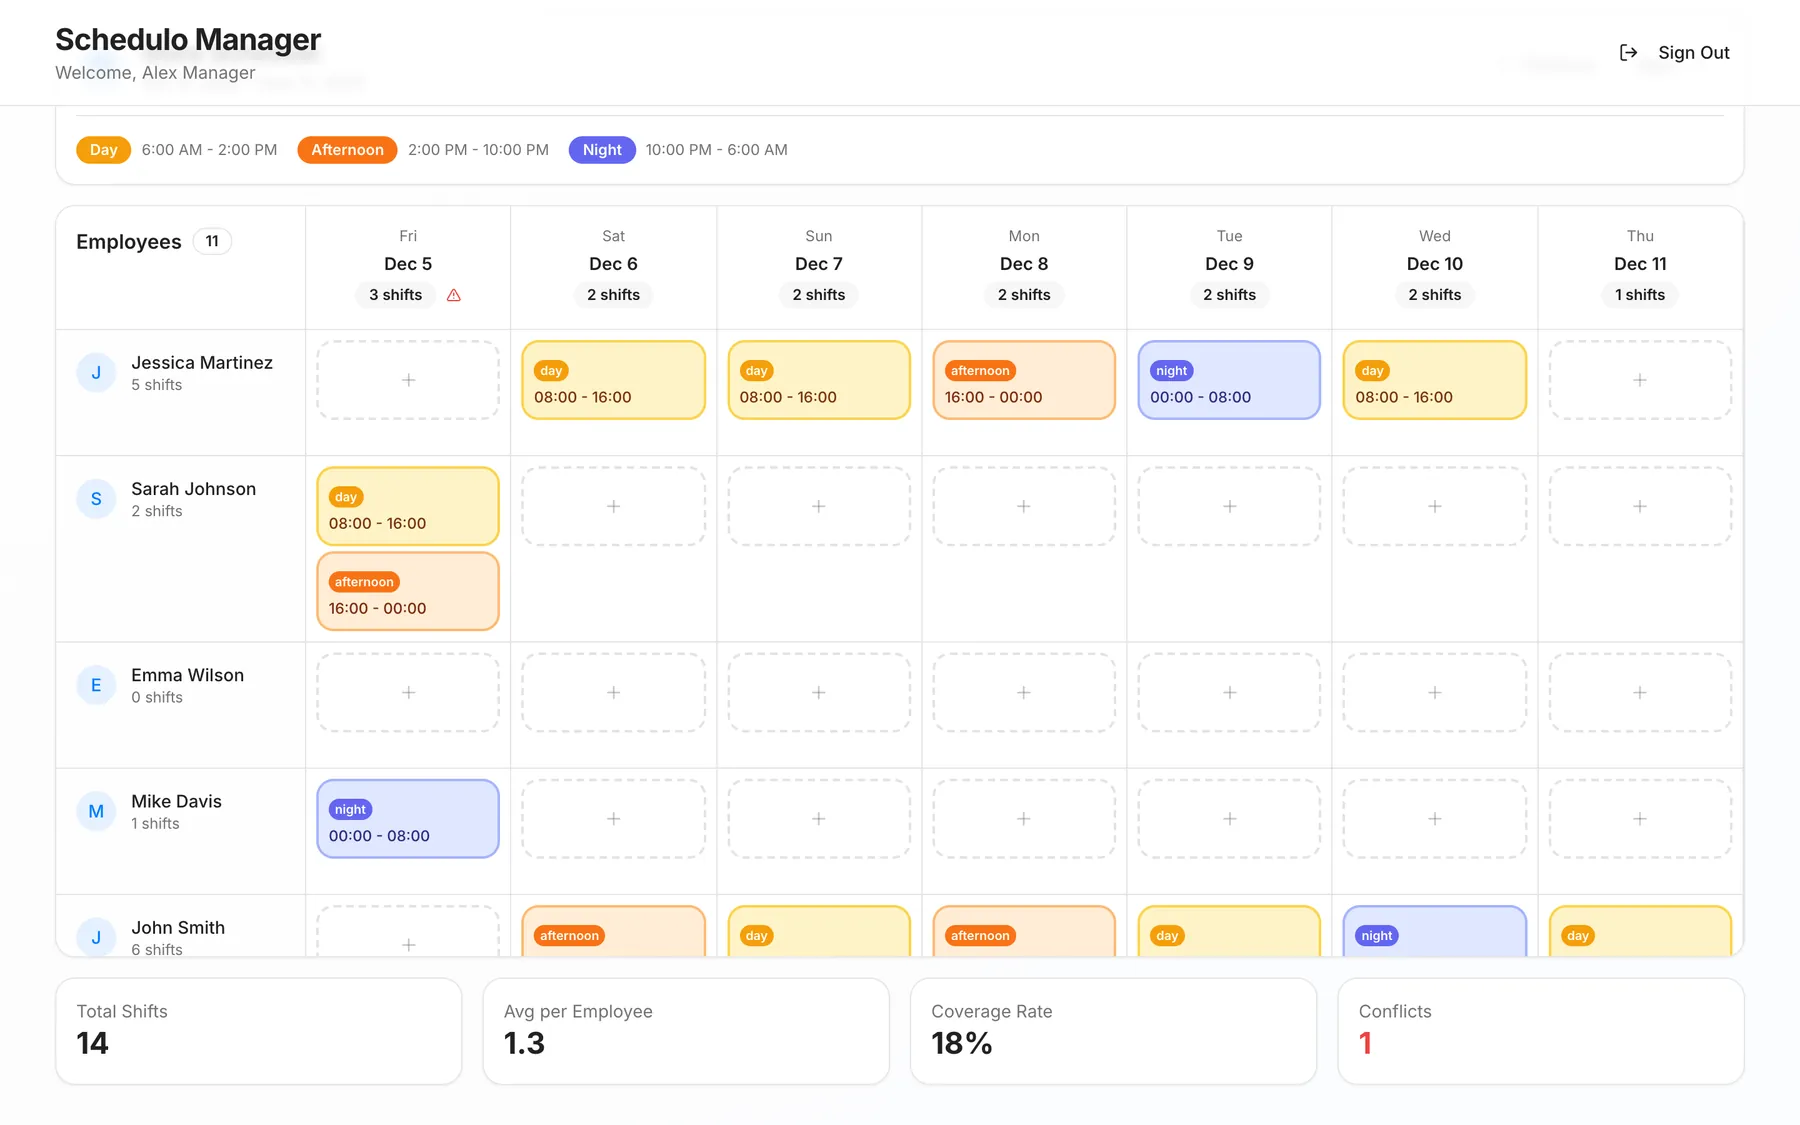Click the Conflicts stat card
This screenshot has width=1800, height=1125.
pyautogui.click(x=1541, y=1031)
